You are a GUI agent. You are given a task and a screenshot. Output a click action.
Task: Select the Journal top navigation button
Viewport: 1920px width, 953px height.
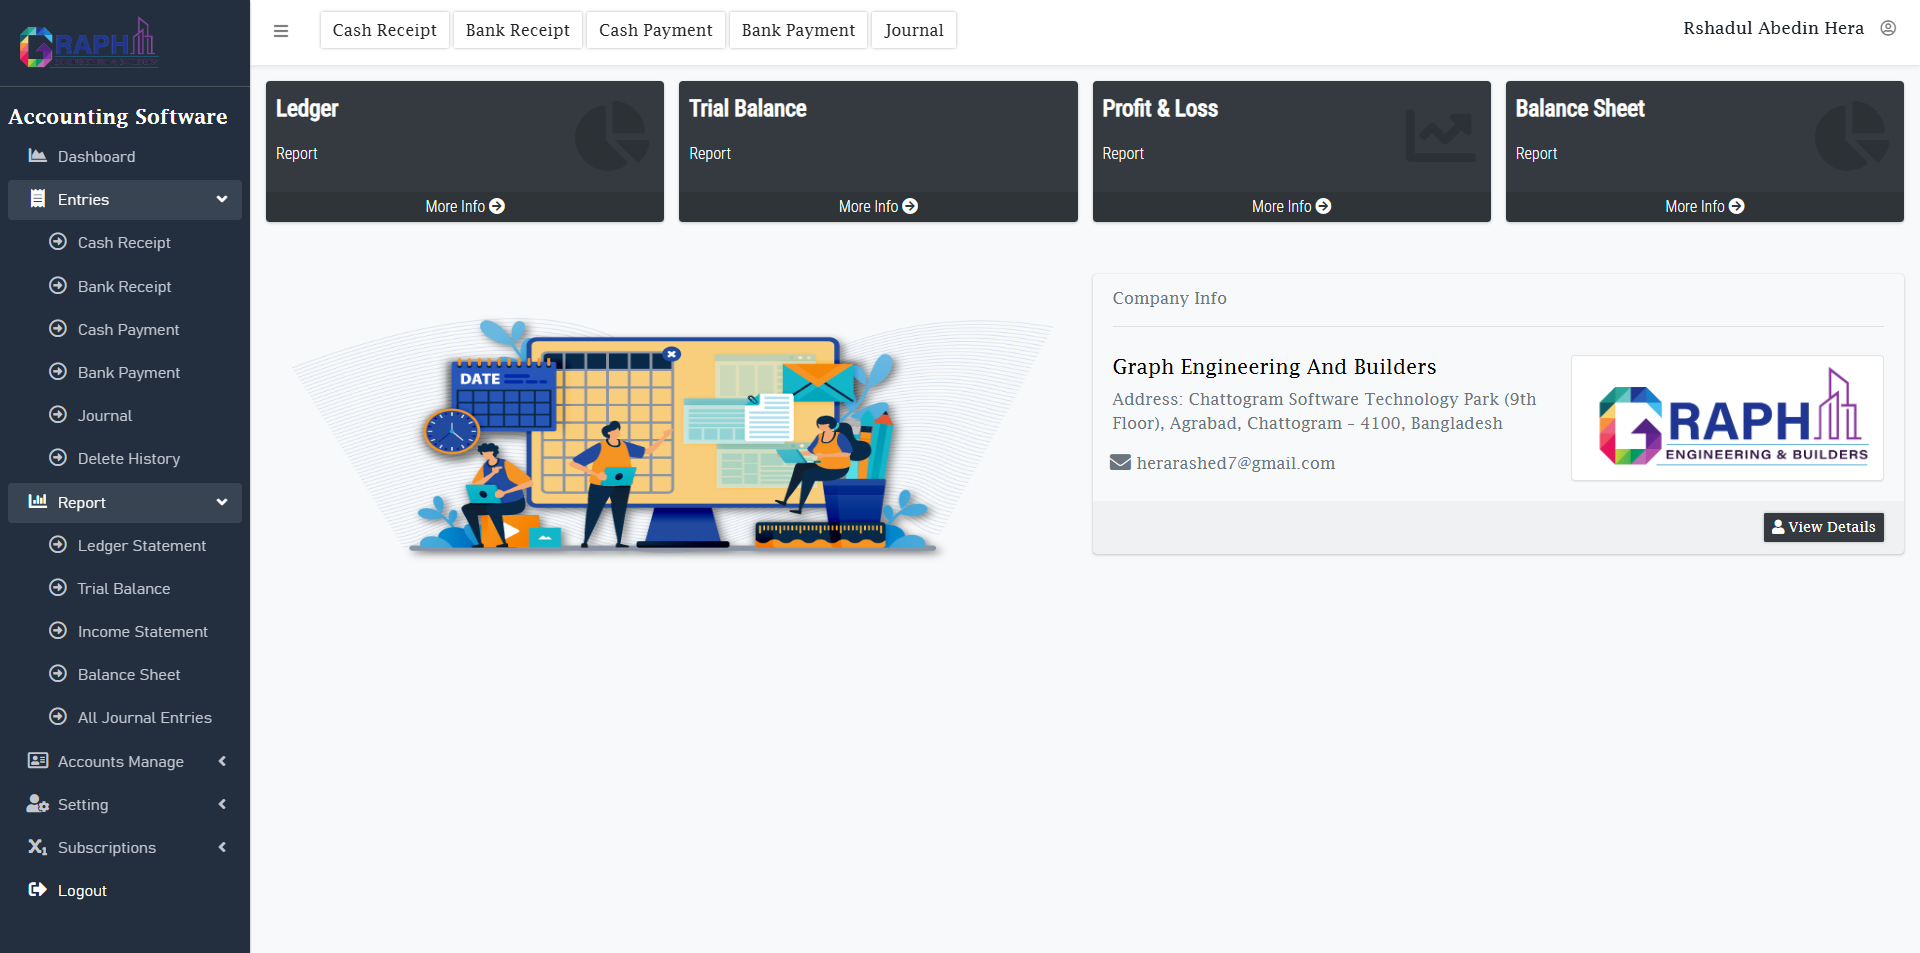[914, 30]
